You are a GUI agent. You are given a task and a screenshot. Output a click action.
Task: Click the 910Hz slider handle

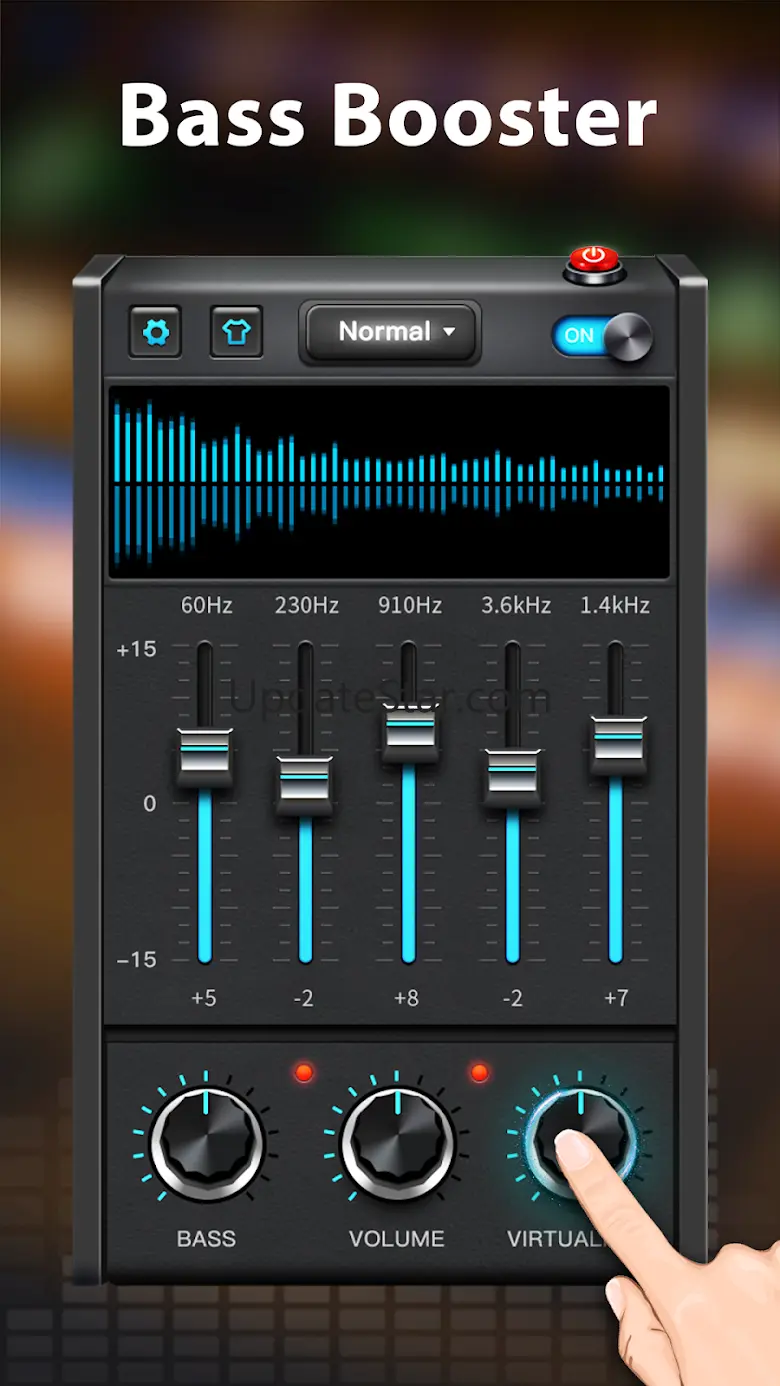[408, 730]
